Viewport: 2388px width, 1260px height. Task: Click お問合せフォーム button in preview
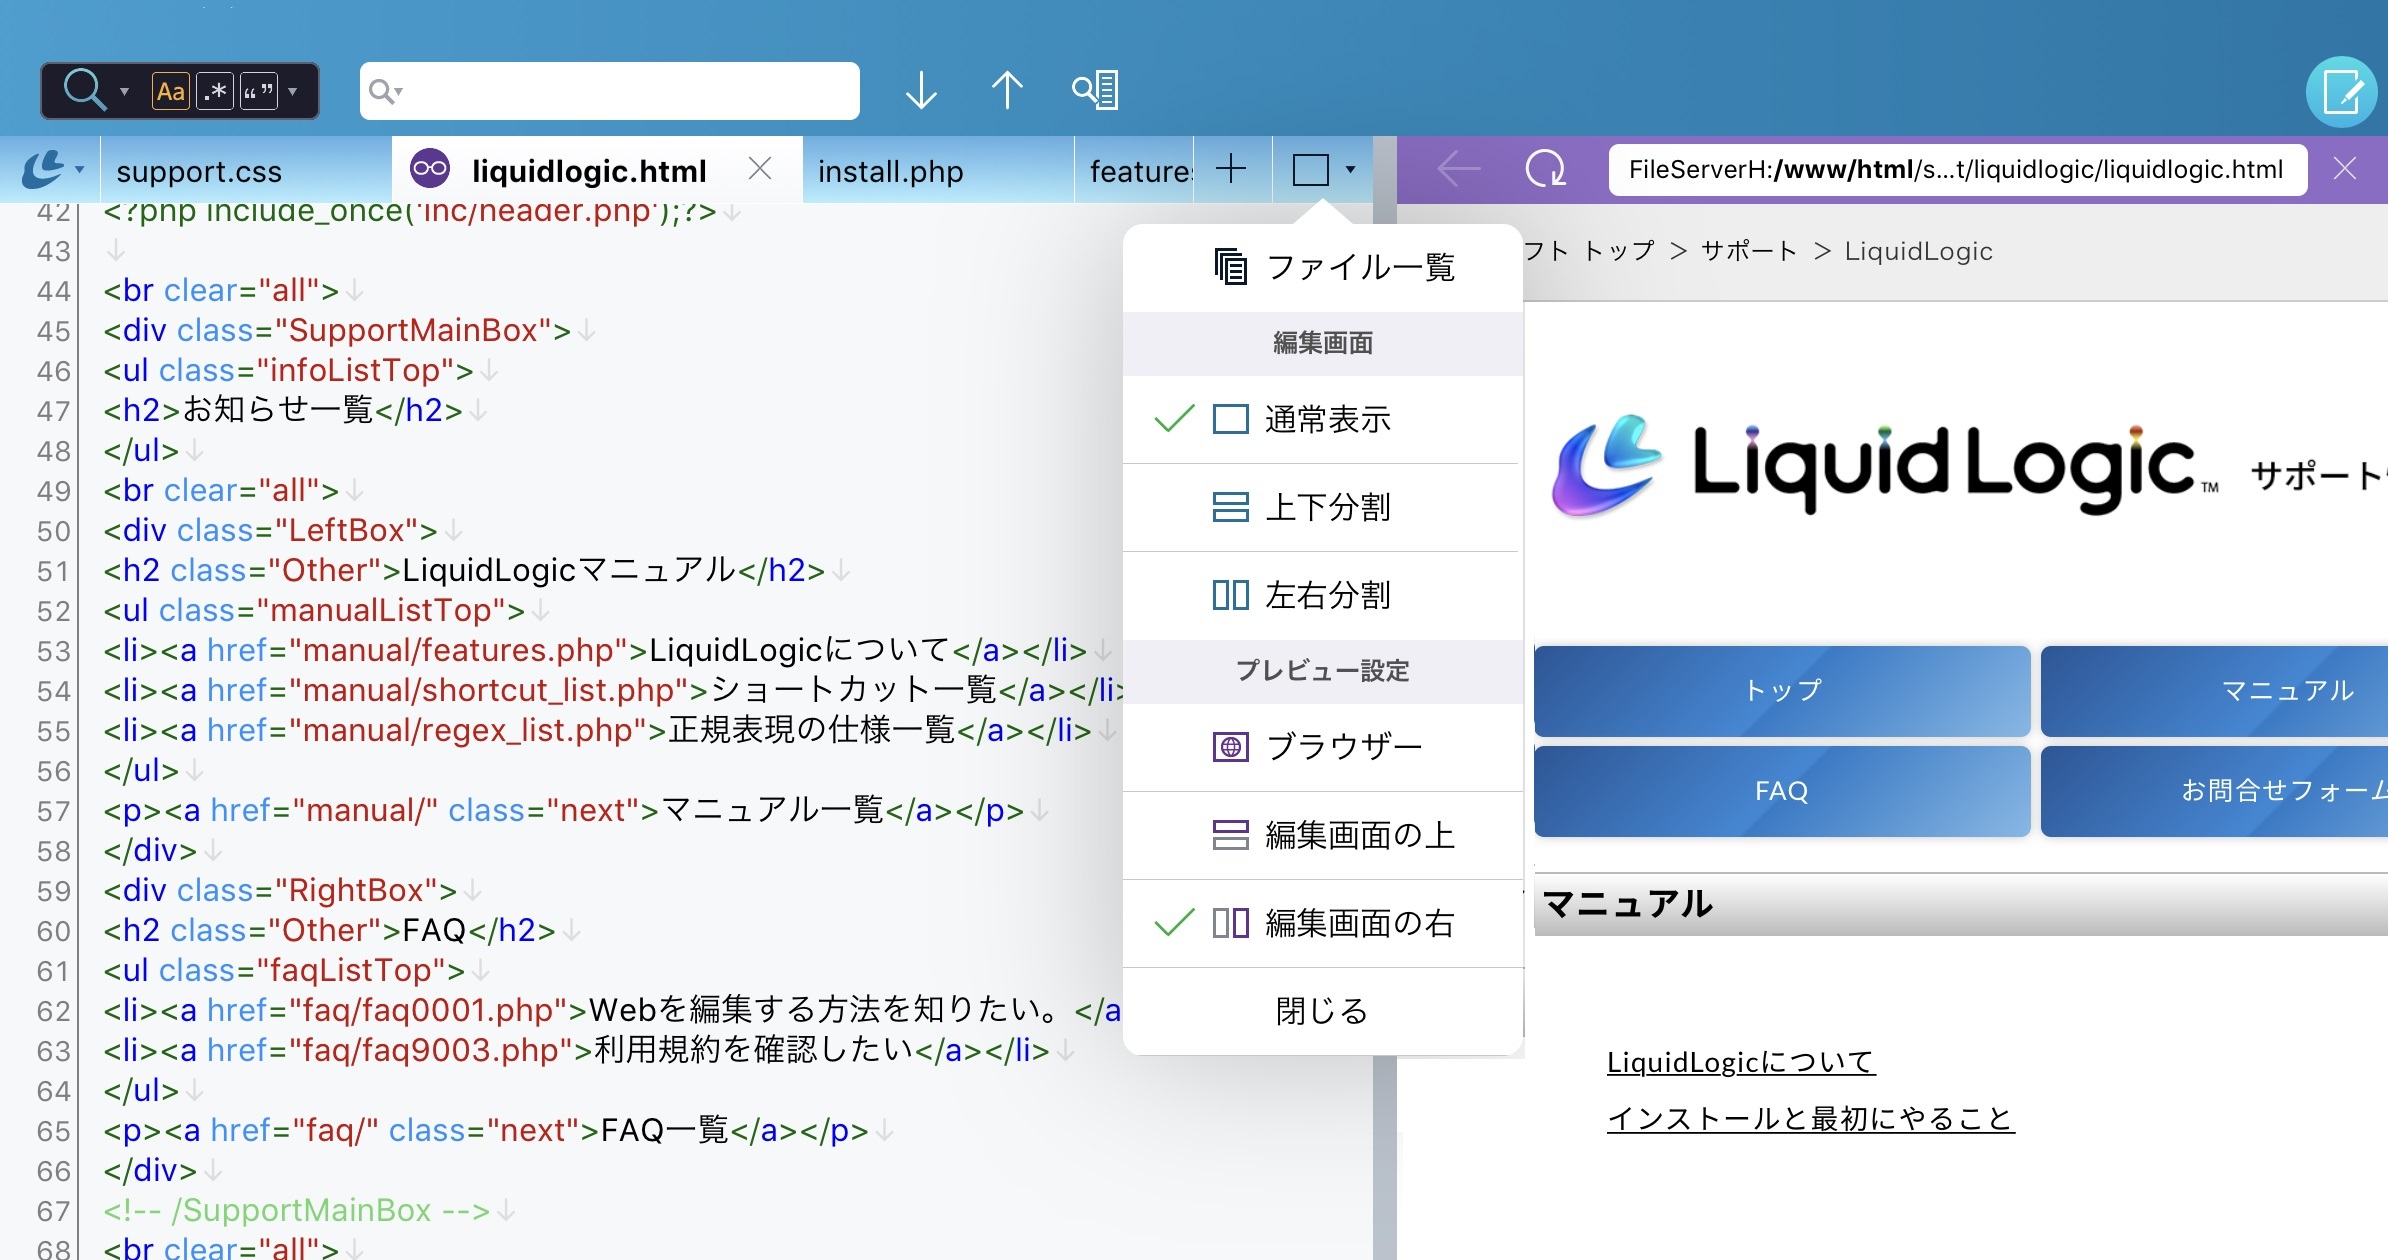(2214, 791)
